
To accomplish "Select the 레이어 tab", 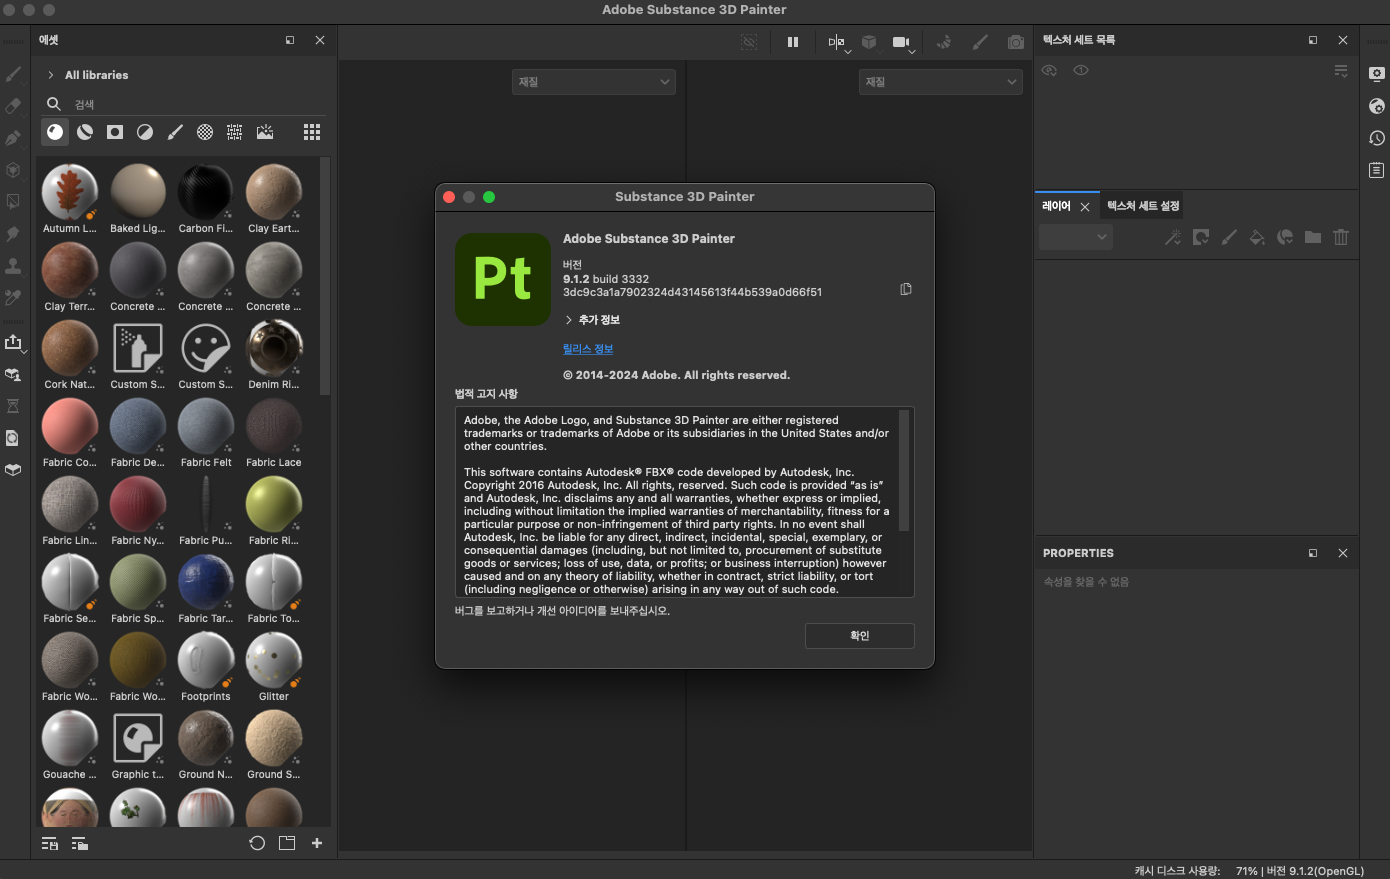I will coord(1056,206).
